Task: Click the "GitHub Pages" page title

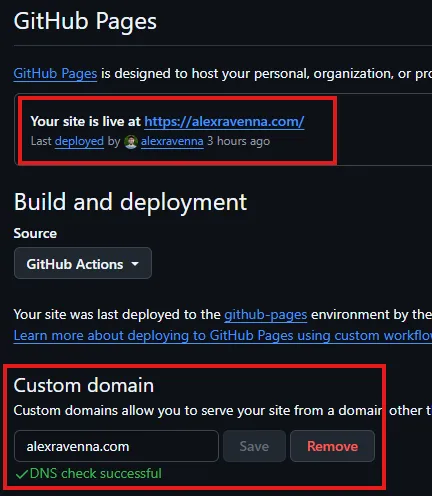Action: pyautogui.click(x=85, y=22)
